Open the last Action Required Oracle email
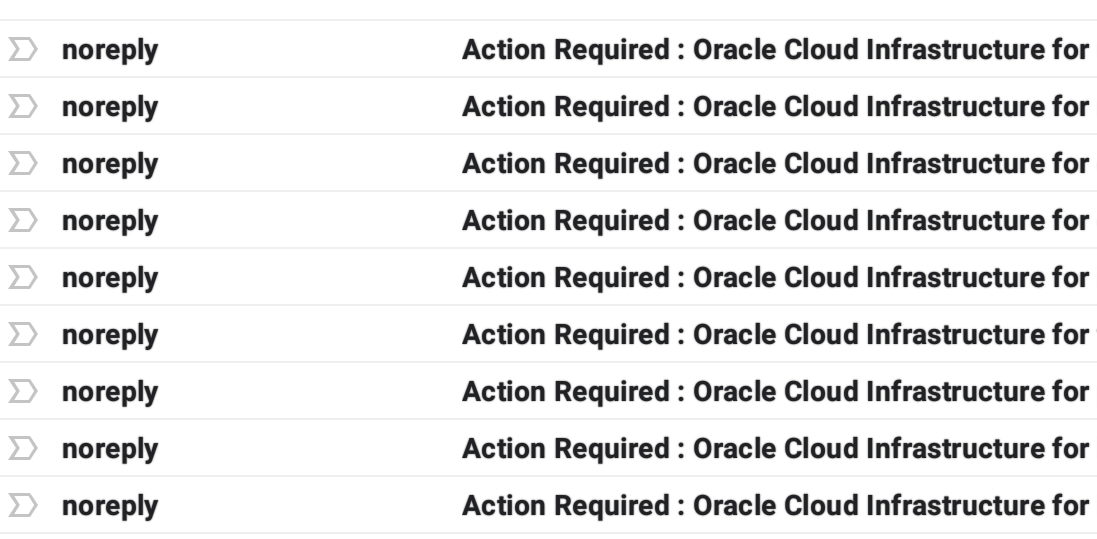1097x539 pixels. click(x=775, y=505)
